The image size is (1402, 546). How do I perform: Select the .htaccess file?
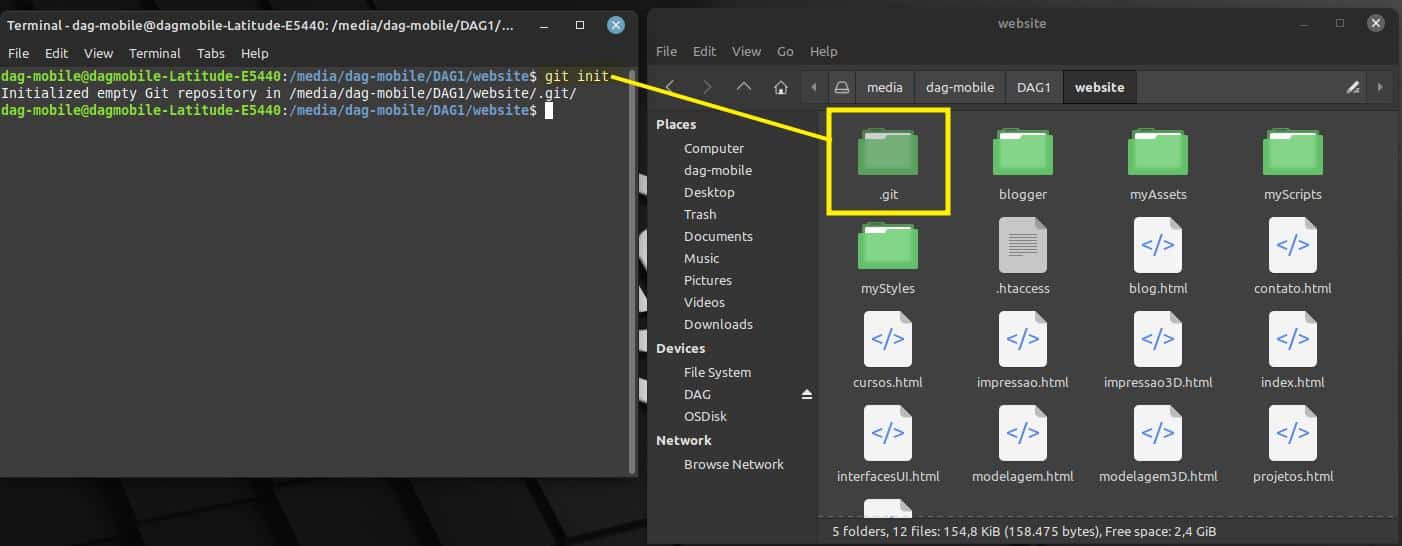1022,254
